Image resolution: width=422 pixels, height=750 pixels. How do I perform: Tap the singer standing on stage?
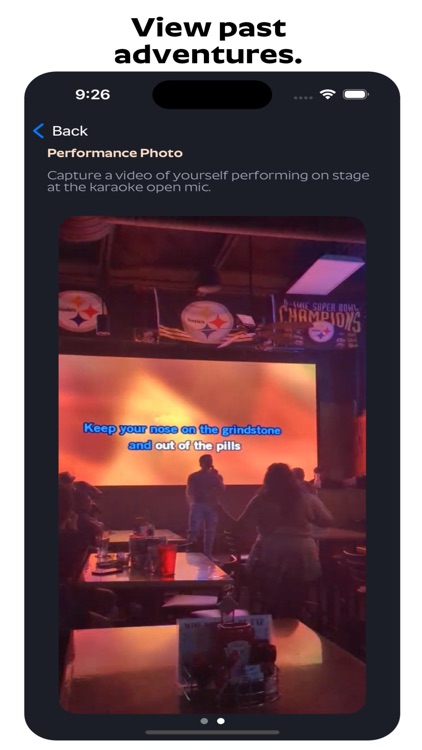coord(205,504)
